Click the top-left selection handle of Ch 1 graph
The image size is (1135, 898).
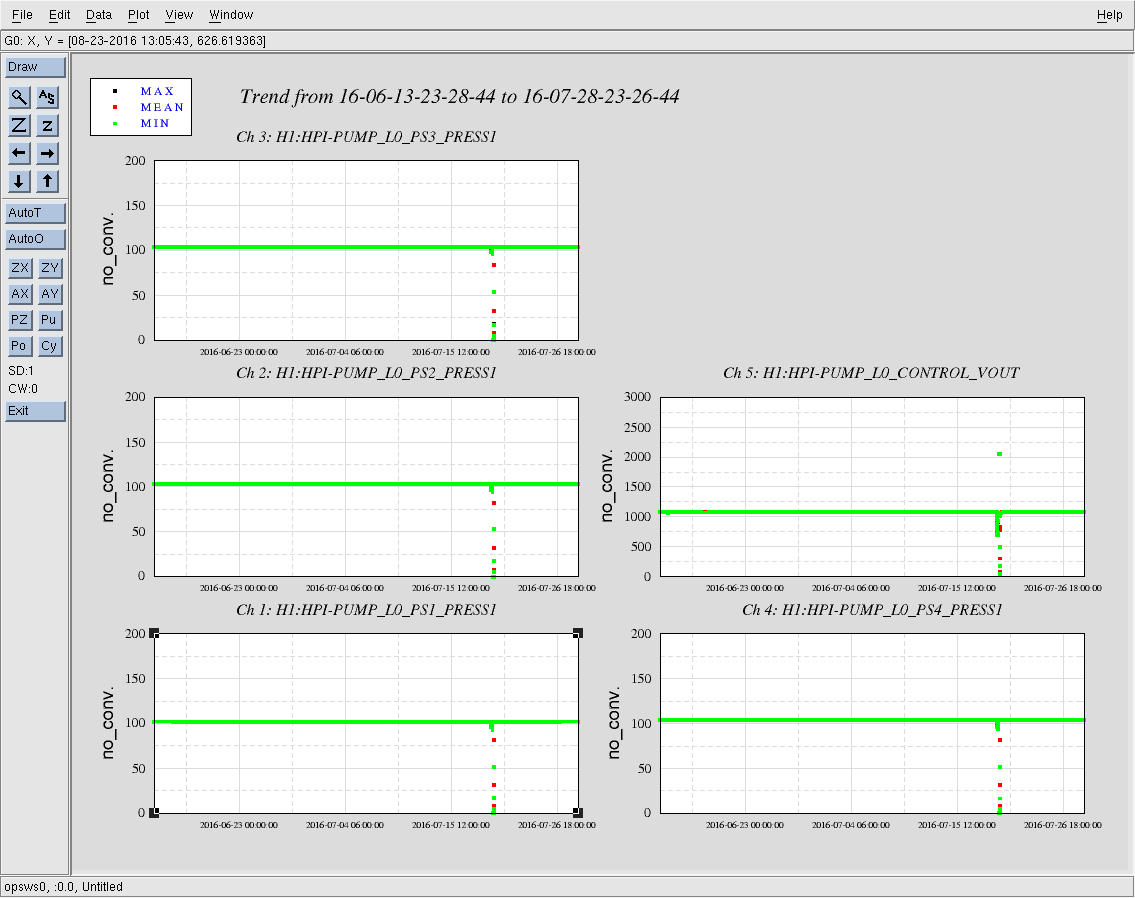154,634
